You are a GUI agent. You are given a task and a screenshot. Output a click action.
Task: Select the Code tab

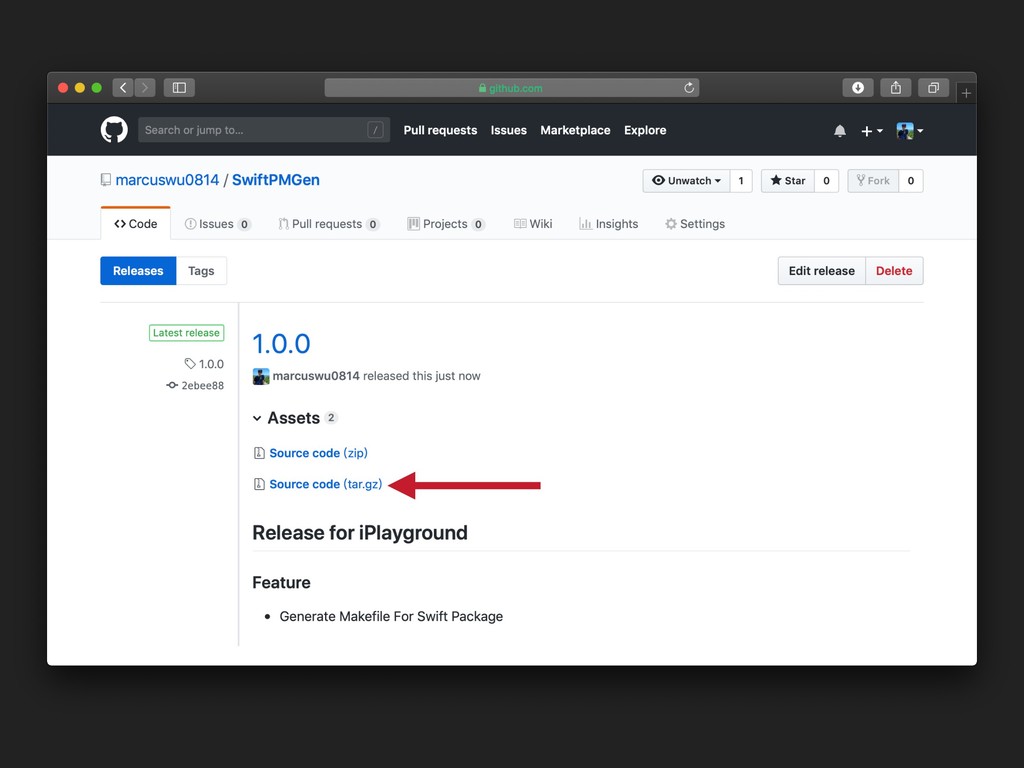point(136,224)
